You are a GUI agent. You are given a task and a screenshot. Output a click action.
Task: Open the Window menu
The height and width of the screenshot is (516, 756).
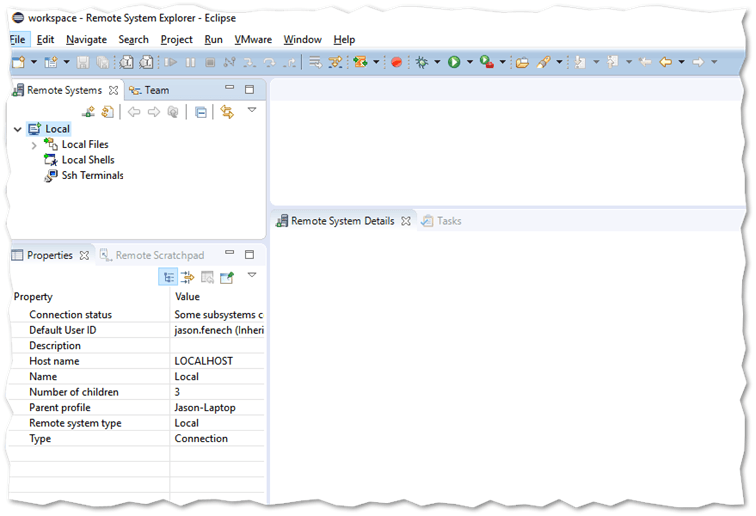click(x=302, y=40)
